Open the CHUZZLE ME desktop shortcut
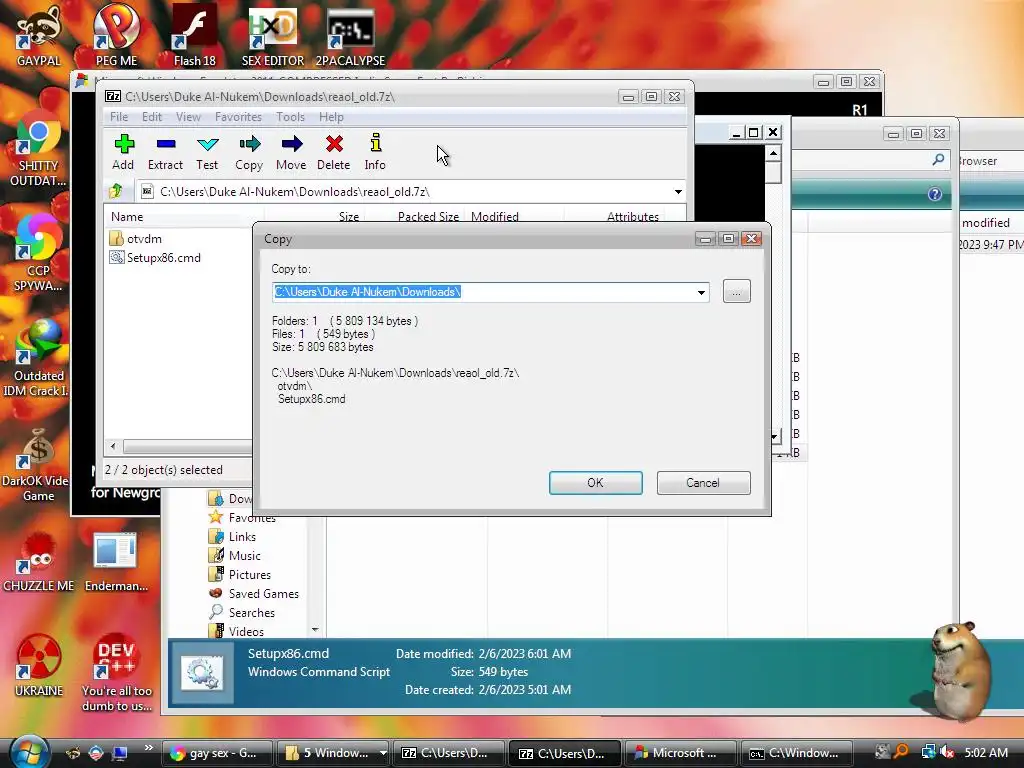 (39, 563)
